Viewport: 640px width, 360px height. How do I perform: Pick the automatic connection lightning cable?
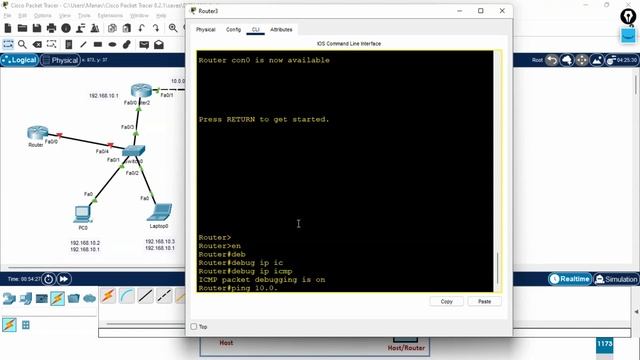(108, 296)
